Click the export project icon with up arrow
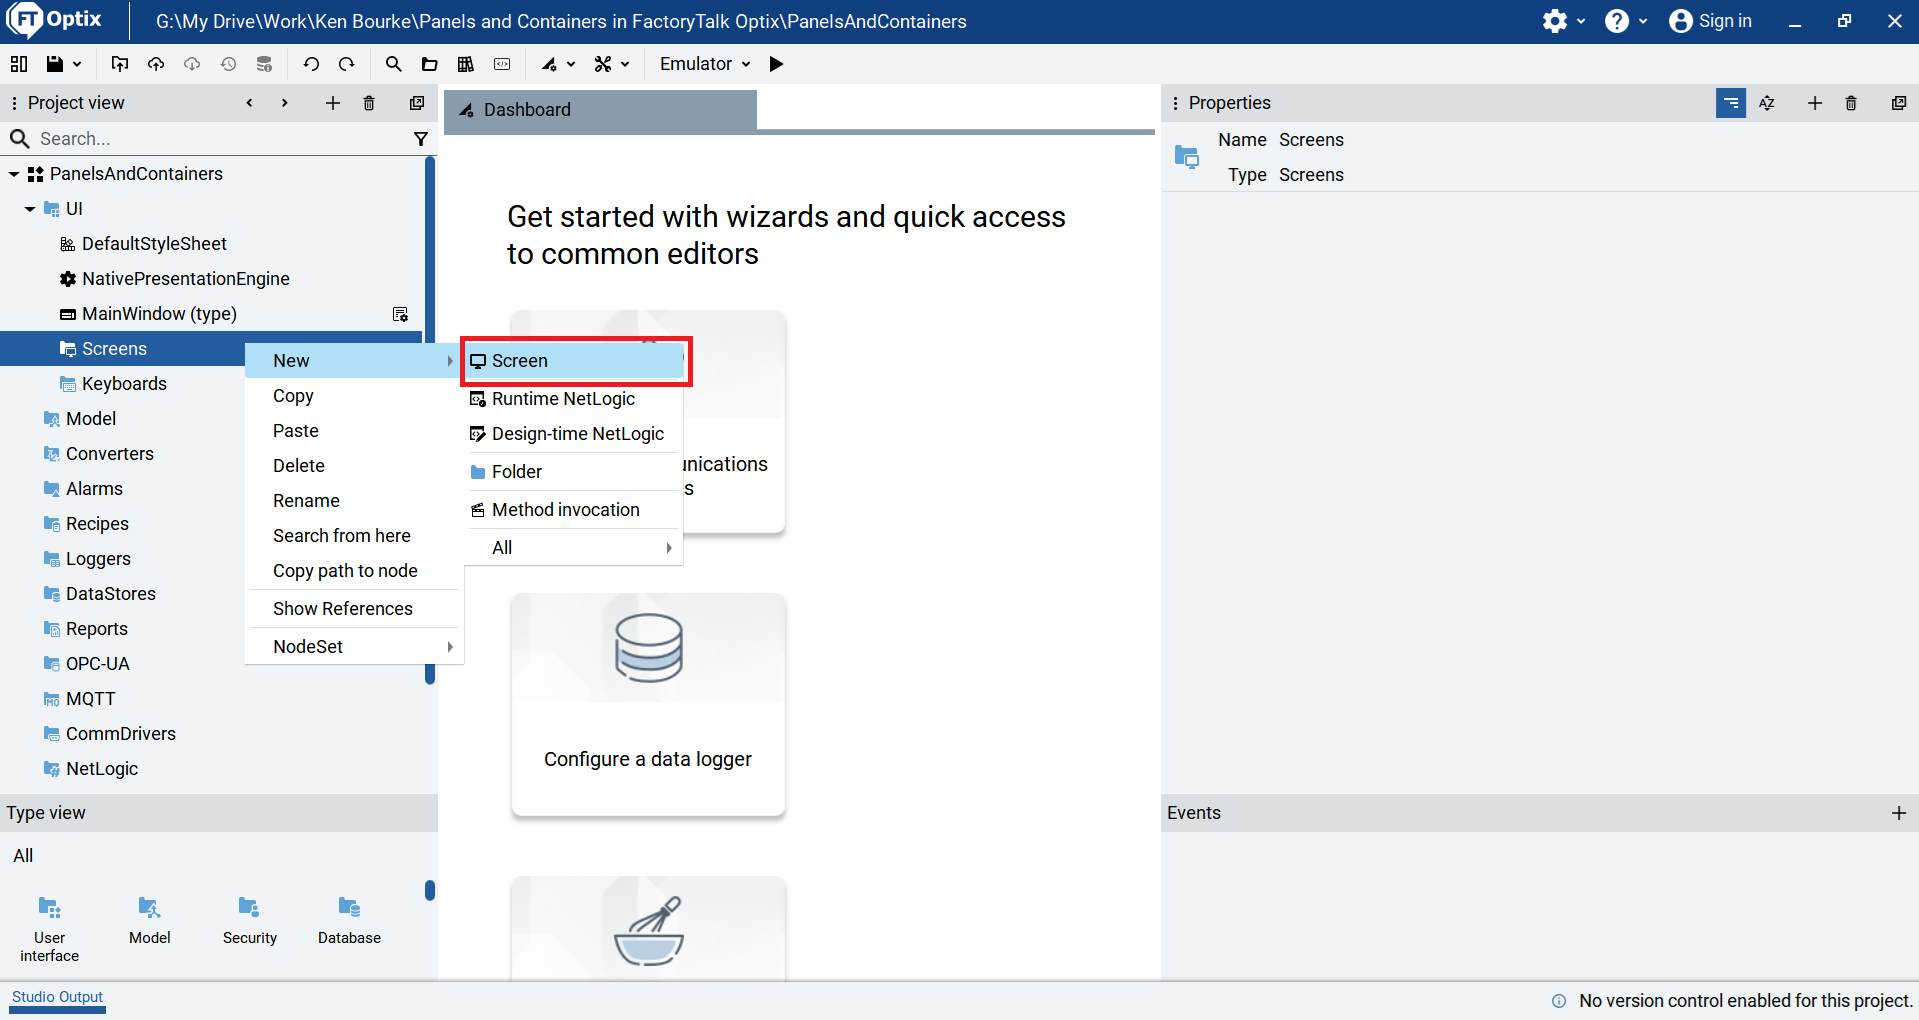This screenshot has height=1020, width=1919. [x=120, y=64]
